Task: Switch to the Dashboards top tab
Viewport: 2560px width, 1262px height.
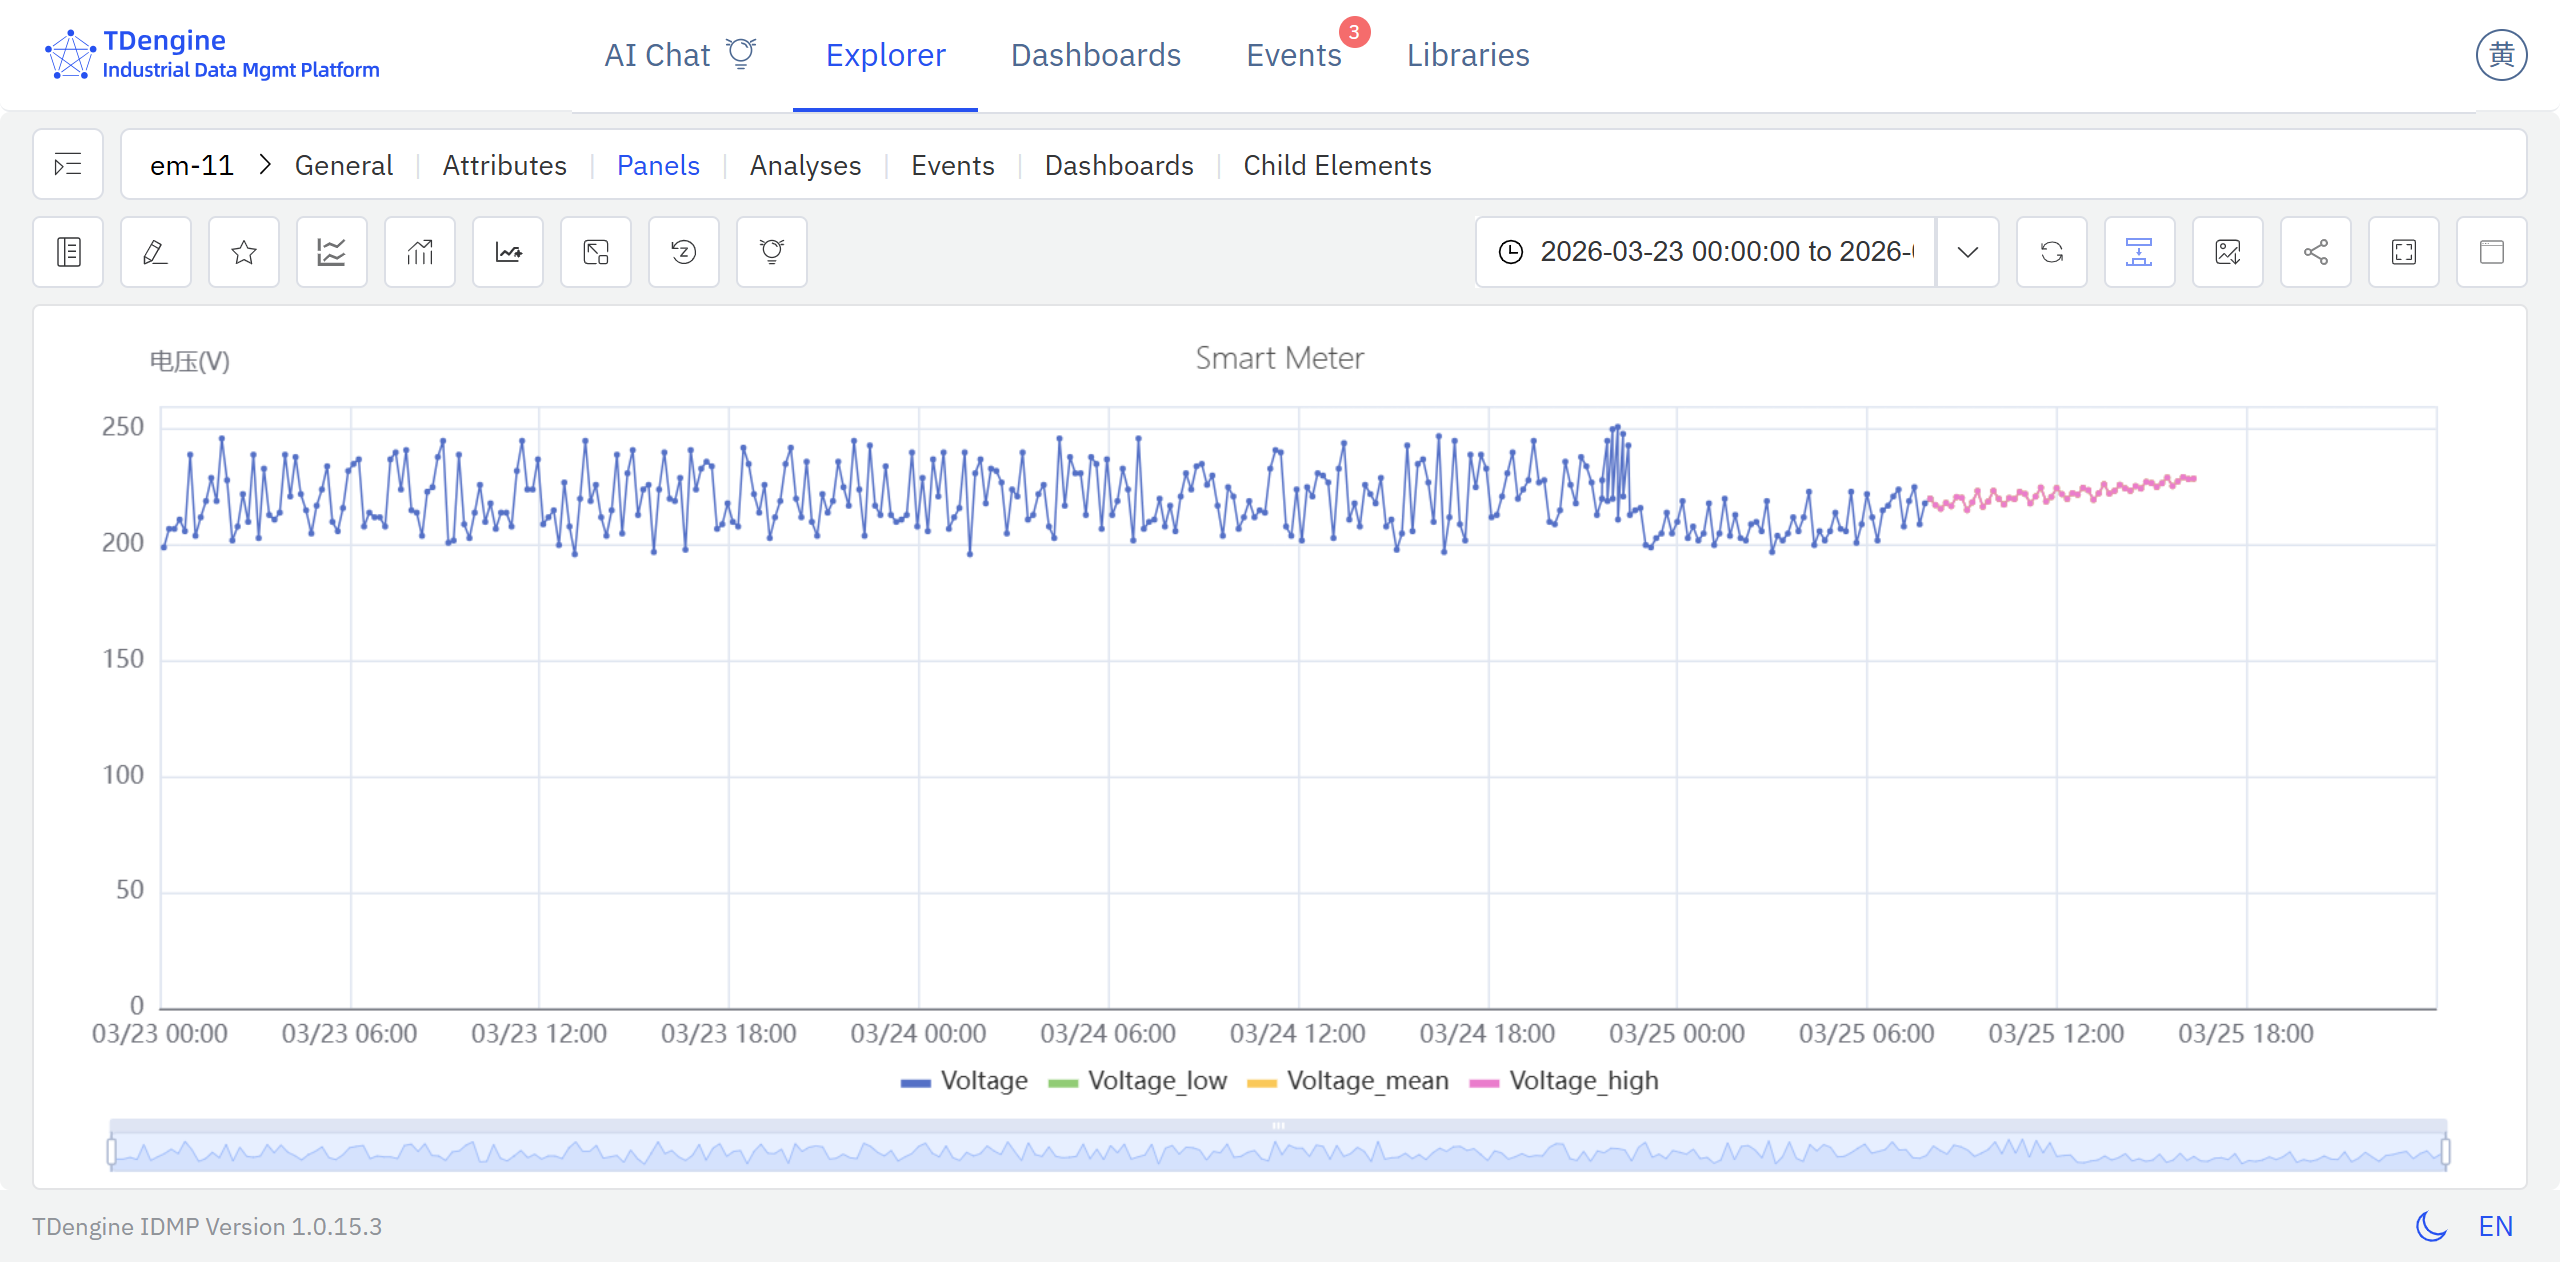Action: tap(1095, 55)
